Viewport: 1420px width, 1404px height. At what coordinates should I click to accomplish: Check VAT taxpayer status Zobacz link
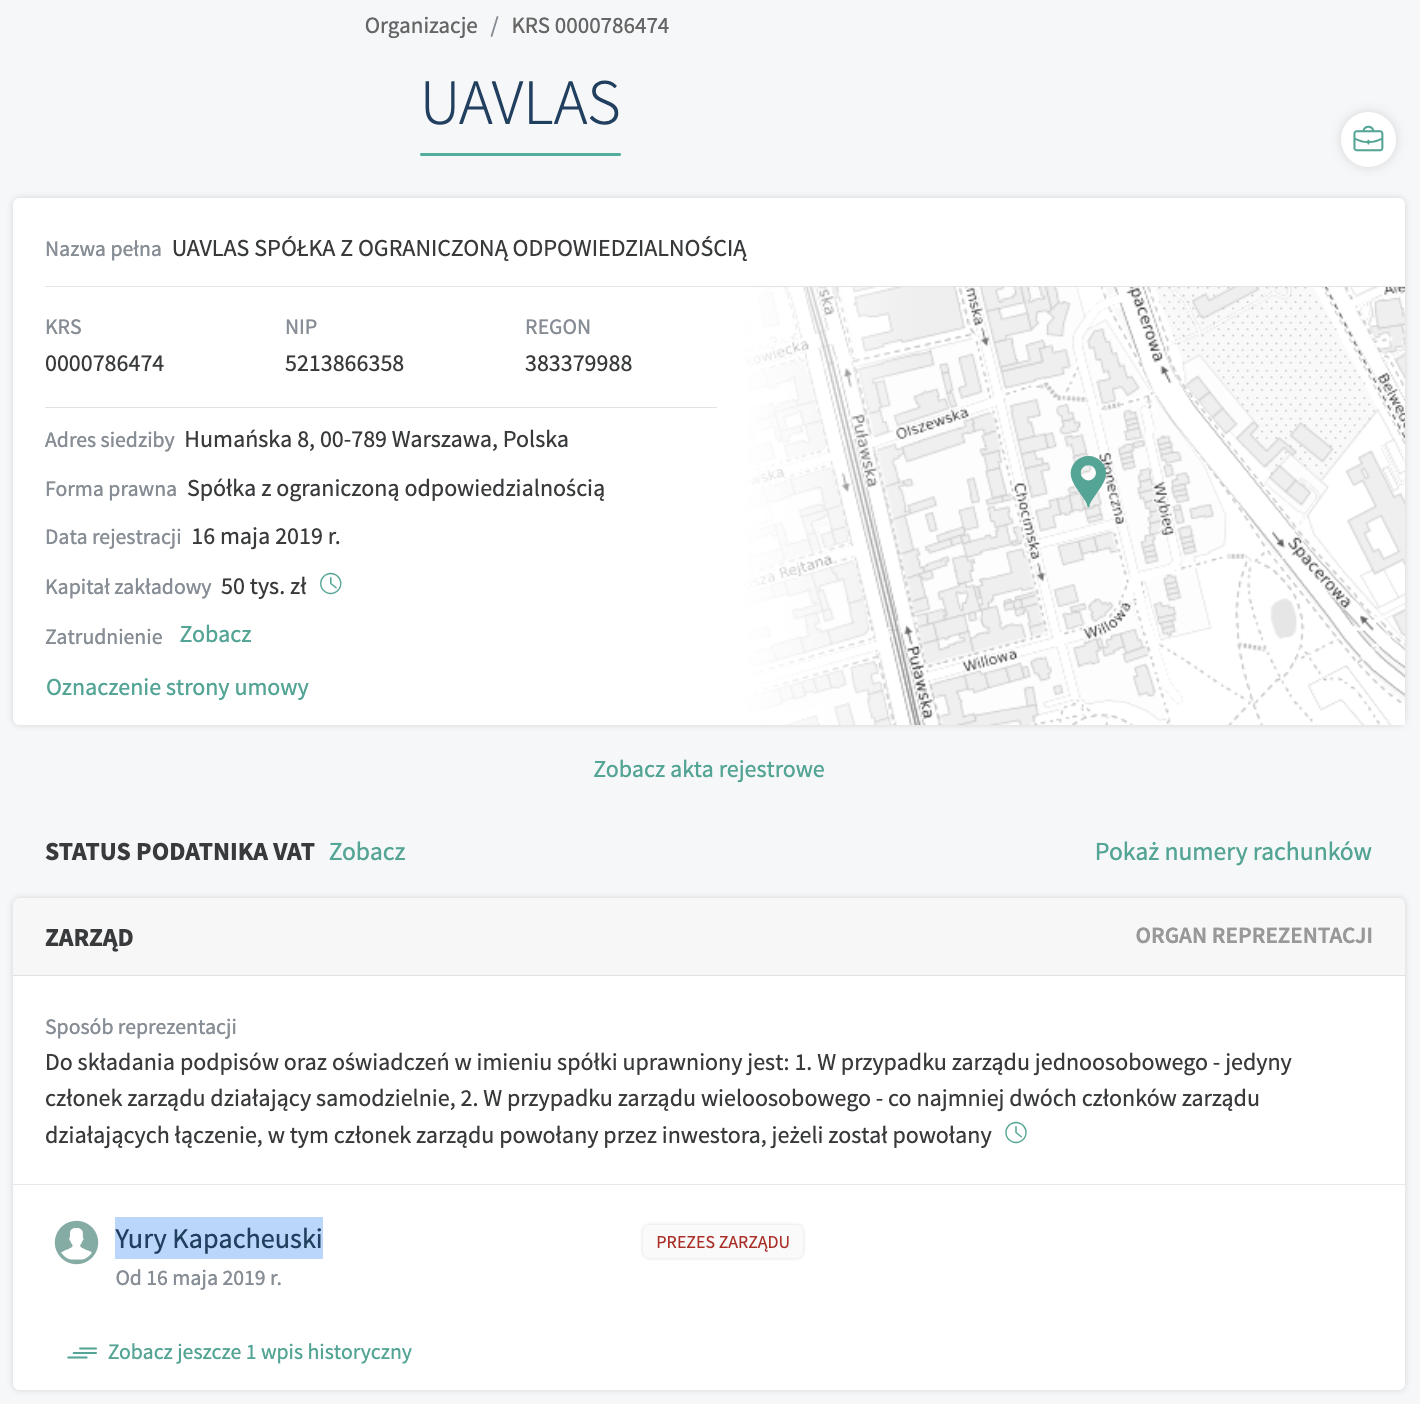pos(367,852)
